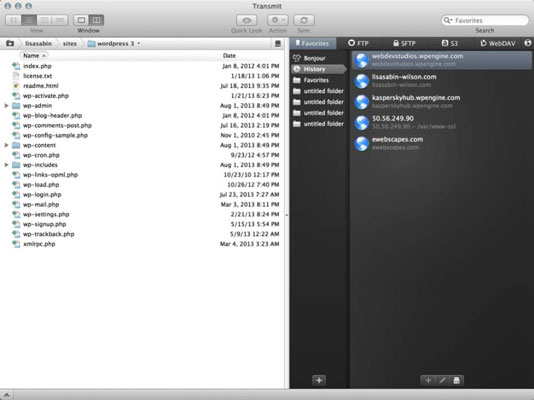The height and width of the screenshot is (400, 534).
Task: Open the wordpress 3 path dropdown
Action: 114,44
